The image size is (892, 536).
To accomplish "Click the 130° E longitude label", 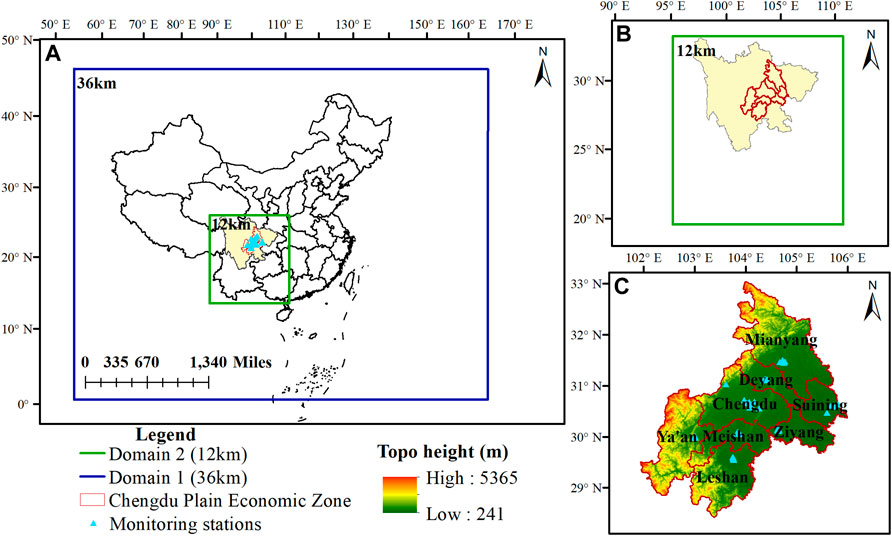I will pyautogui.click(x=353, y=25).
